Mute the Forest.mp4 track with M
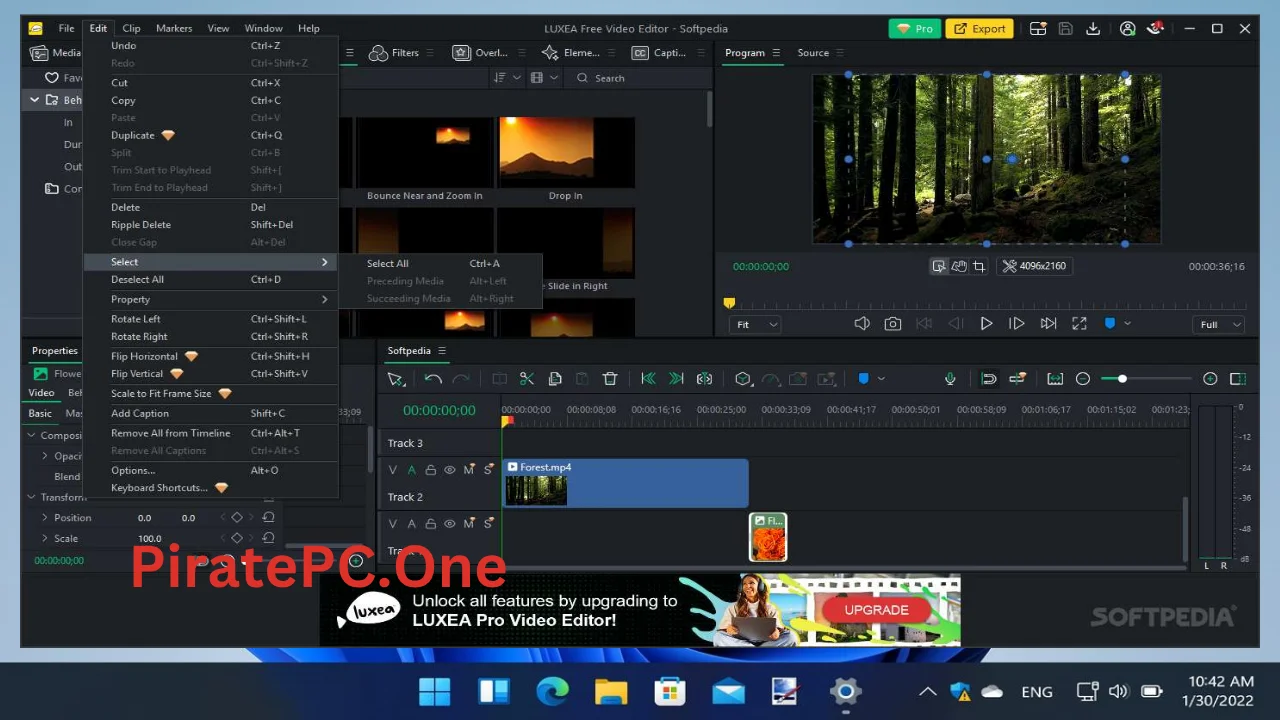Viewport: 1280px width, 720px height. click(468, 470)
